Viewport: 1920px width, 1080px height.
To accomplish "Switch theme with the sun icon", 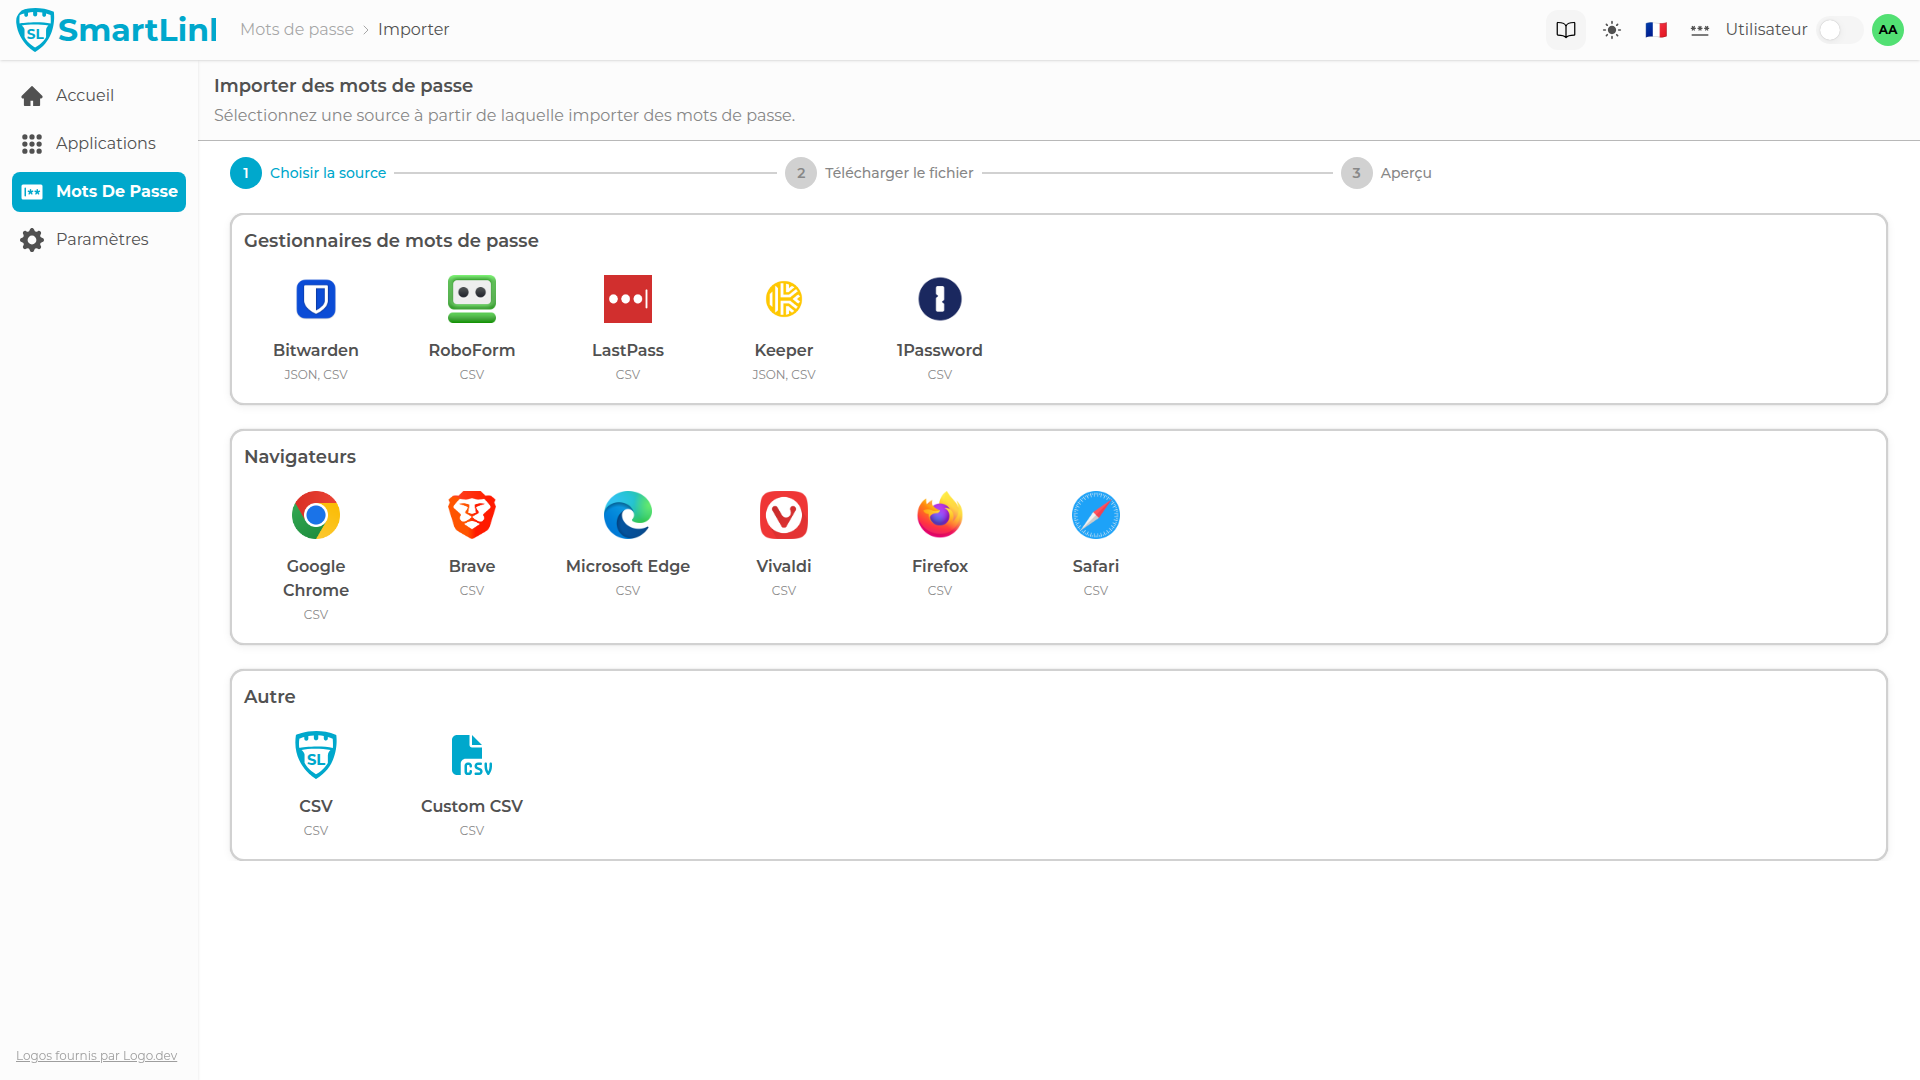I will click(x=1612, y=30).
